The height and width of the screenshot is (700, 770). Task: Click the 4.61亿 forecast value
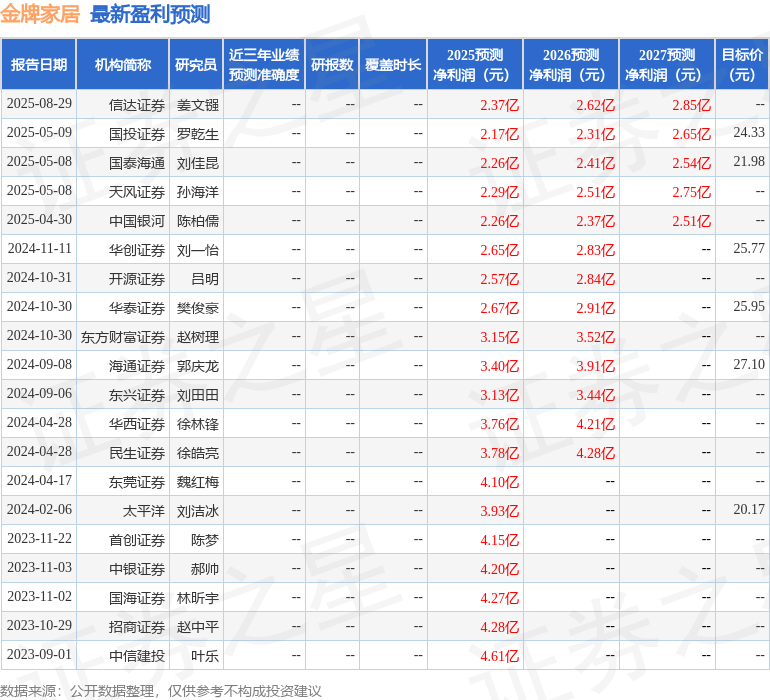point(499,656)
